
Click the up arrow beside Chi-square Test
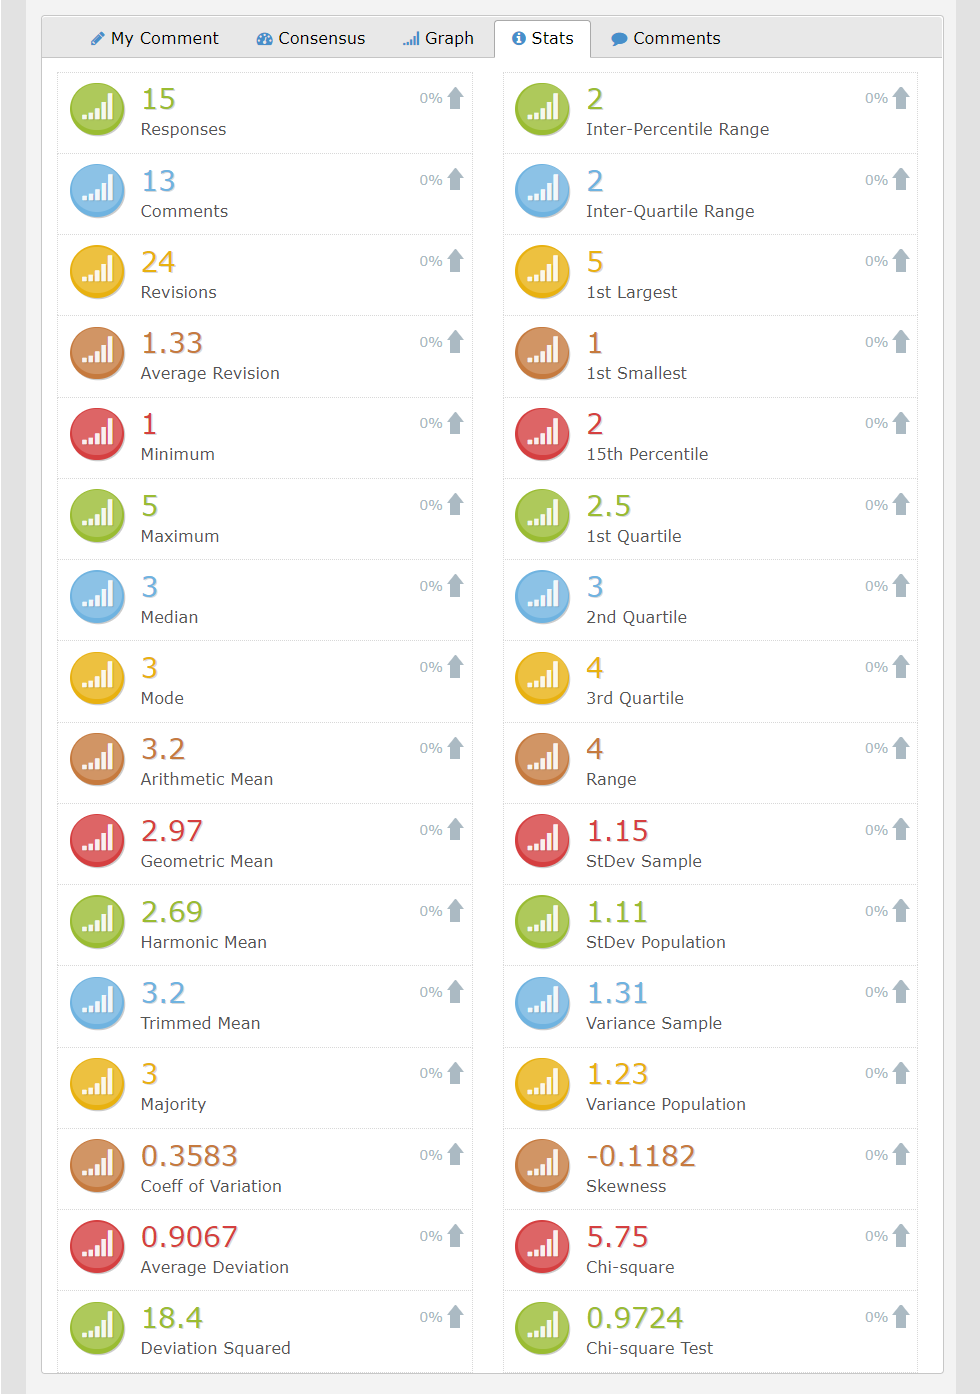coord(901,1317)
